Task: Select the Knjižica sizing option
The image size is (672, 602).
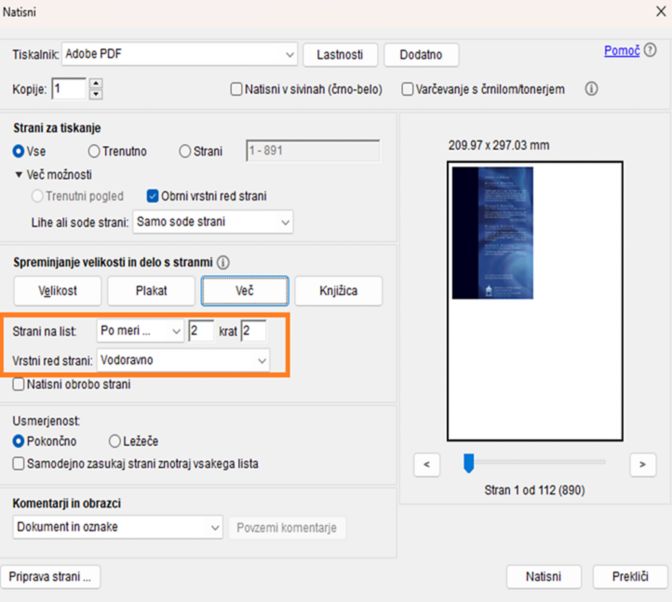Action: coord(338,291)
